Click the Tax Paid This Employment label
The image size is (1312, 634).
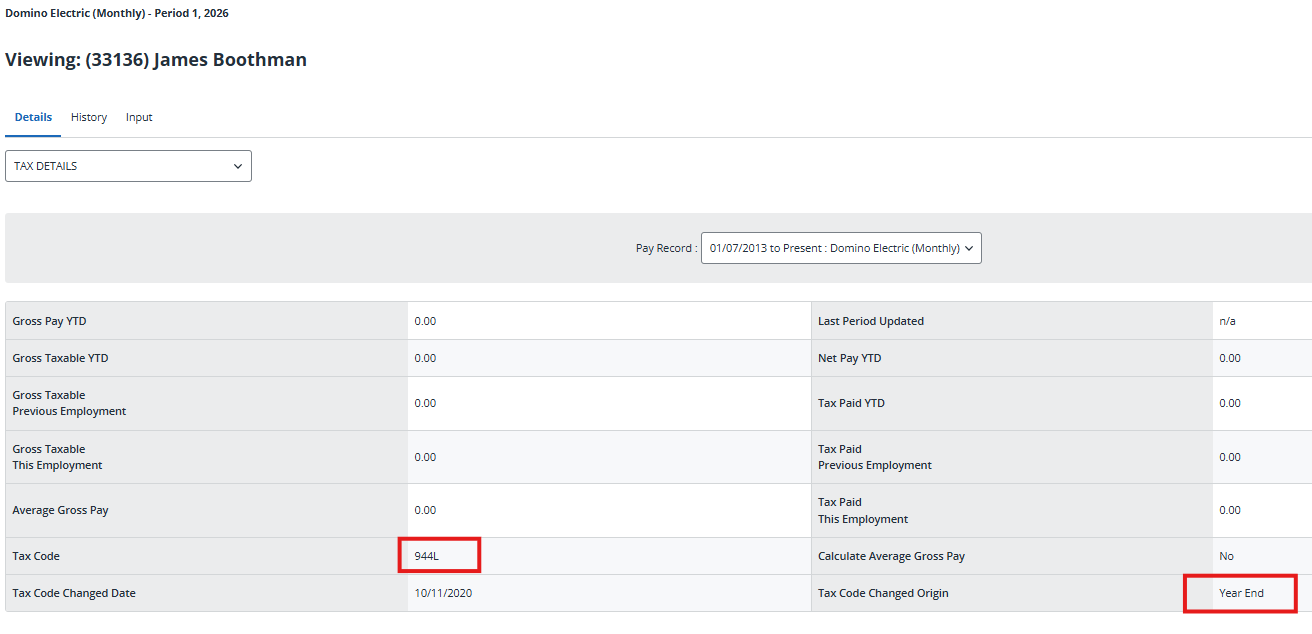(x=862, y=511)
